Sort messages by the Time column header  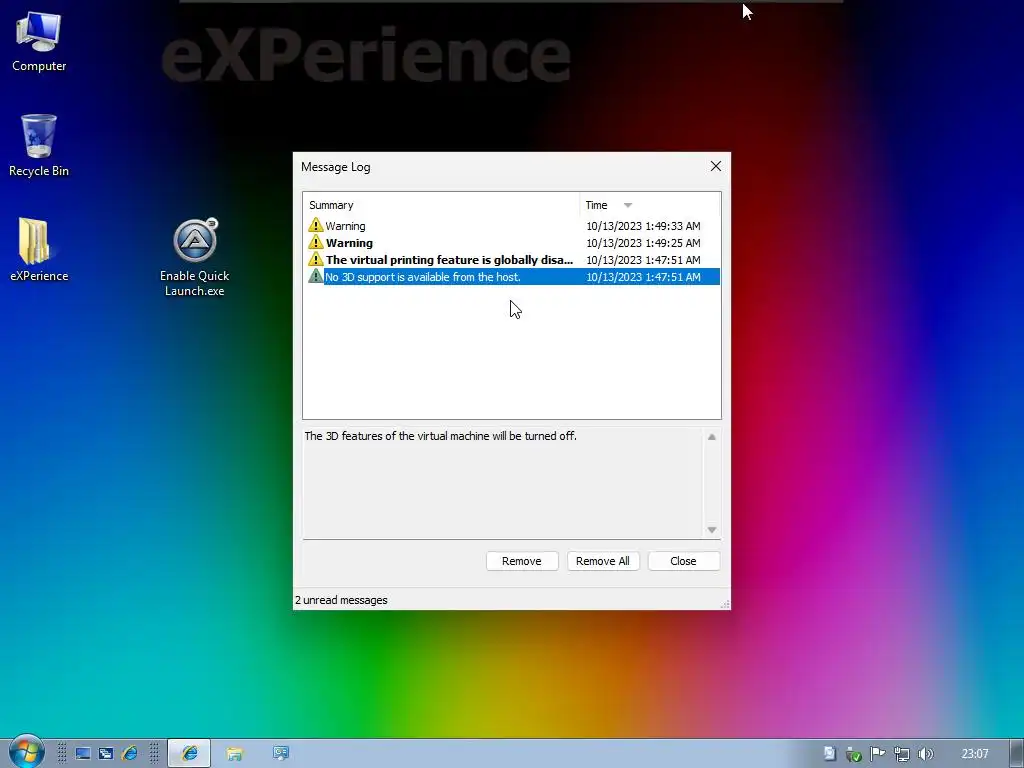click(x=650, y=205)
